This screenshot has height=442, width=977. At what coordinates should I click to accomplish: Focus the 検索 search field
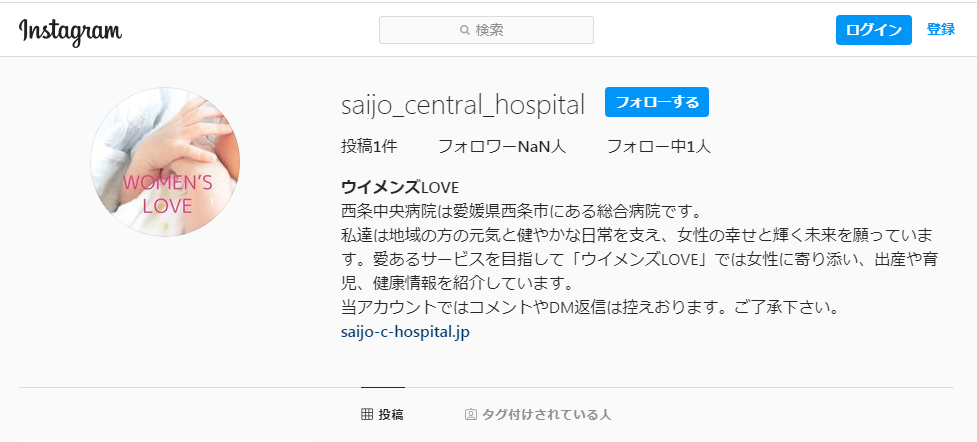point(486,30)
